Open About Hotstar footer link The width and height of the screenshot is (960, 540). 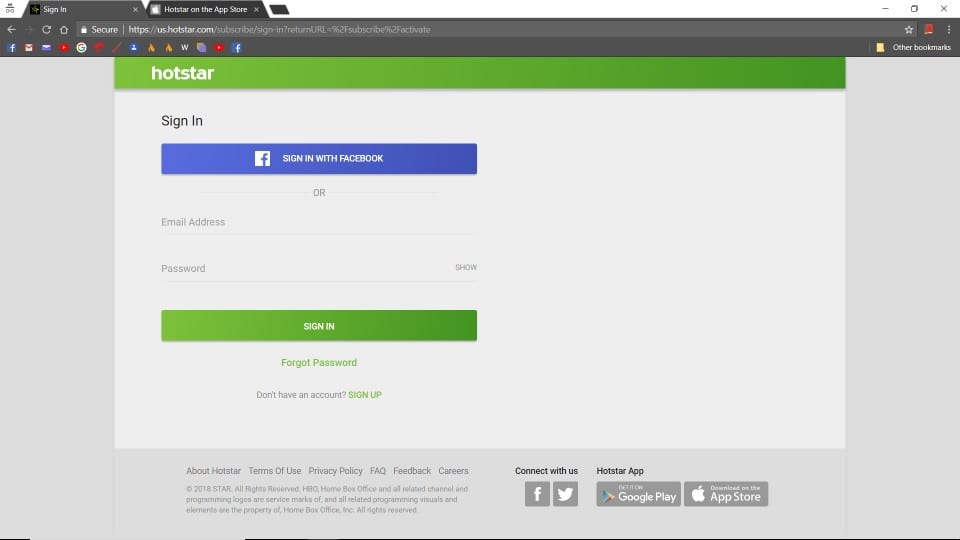tap(214, 471)
